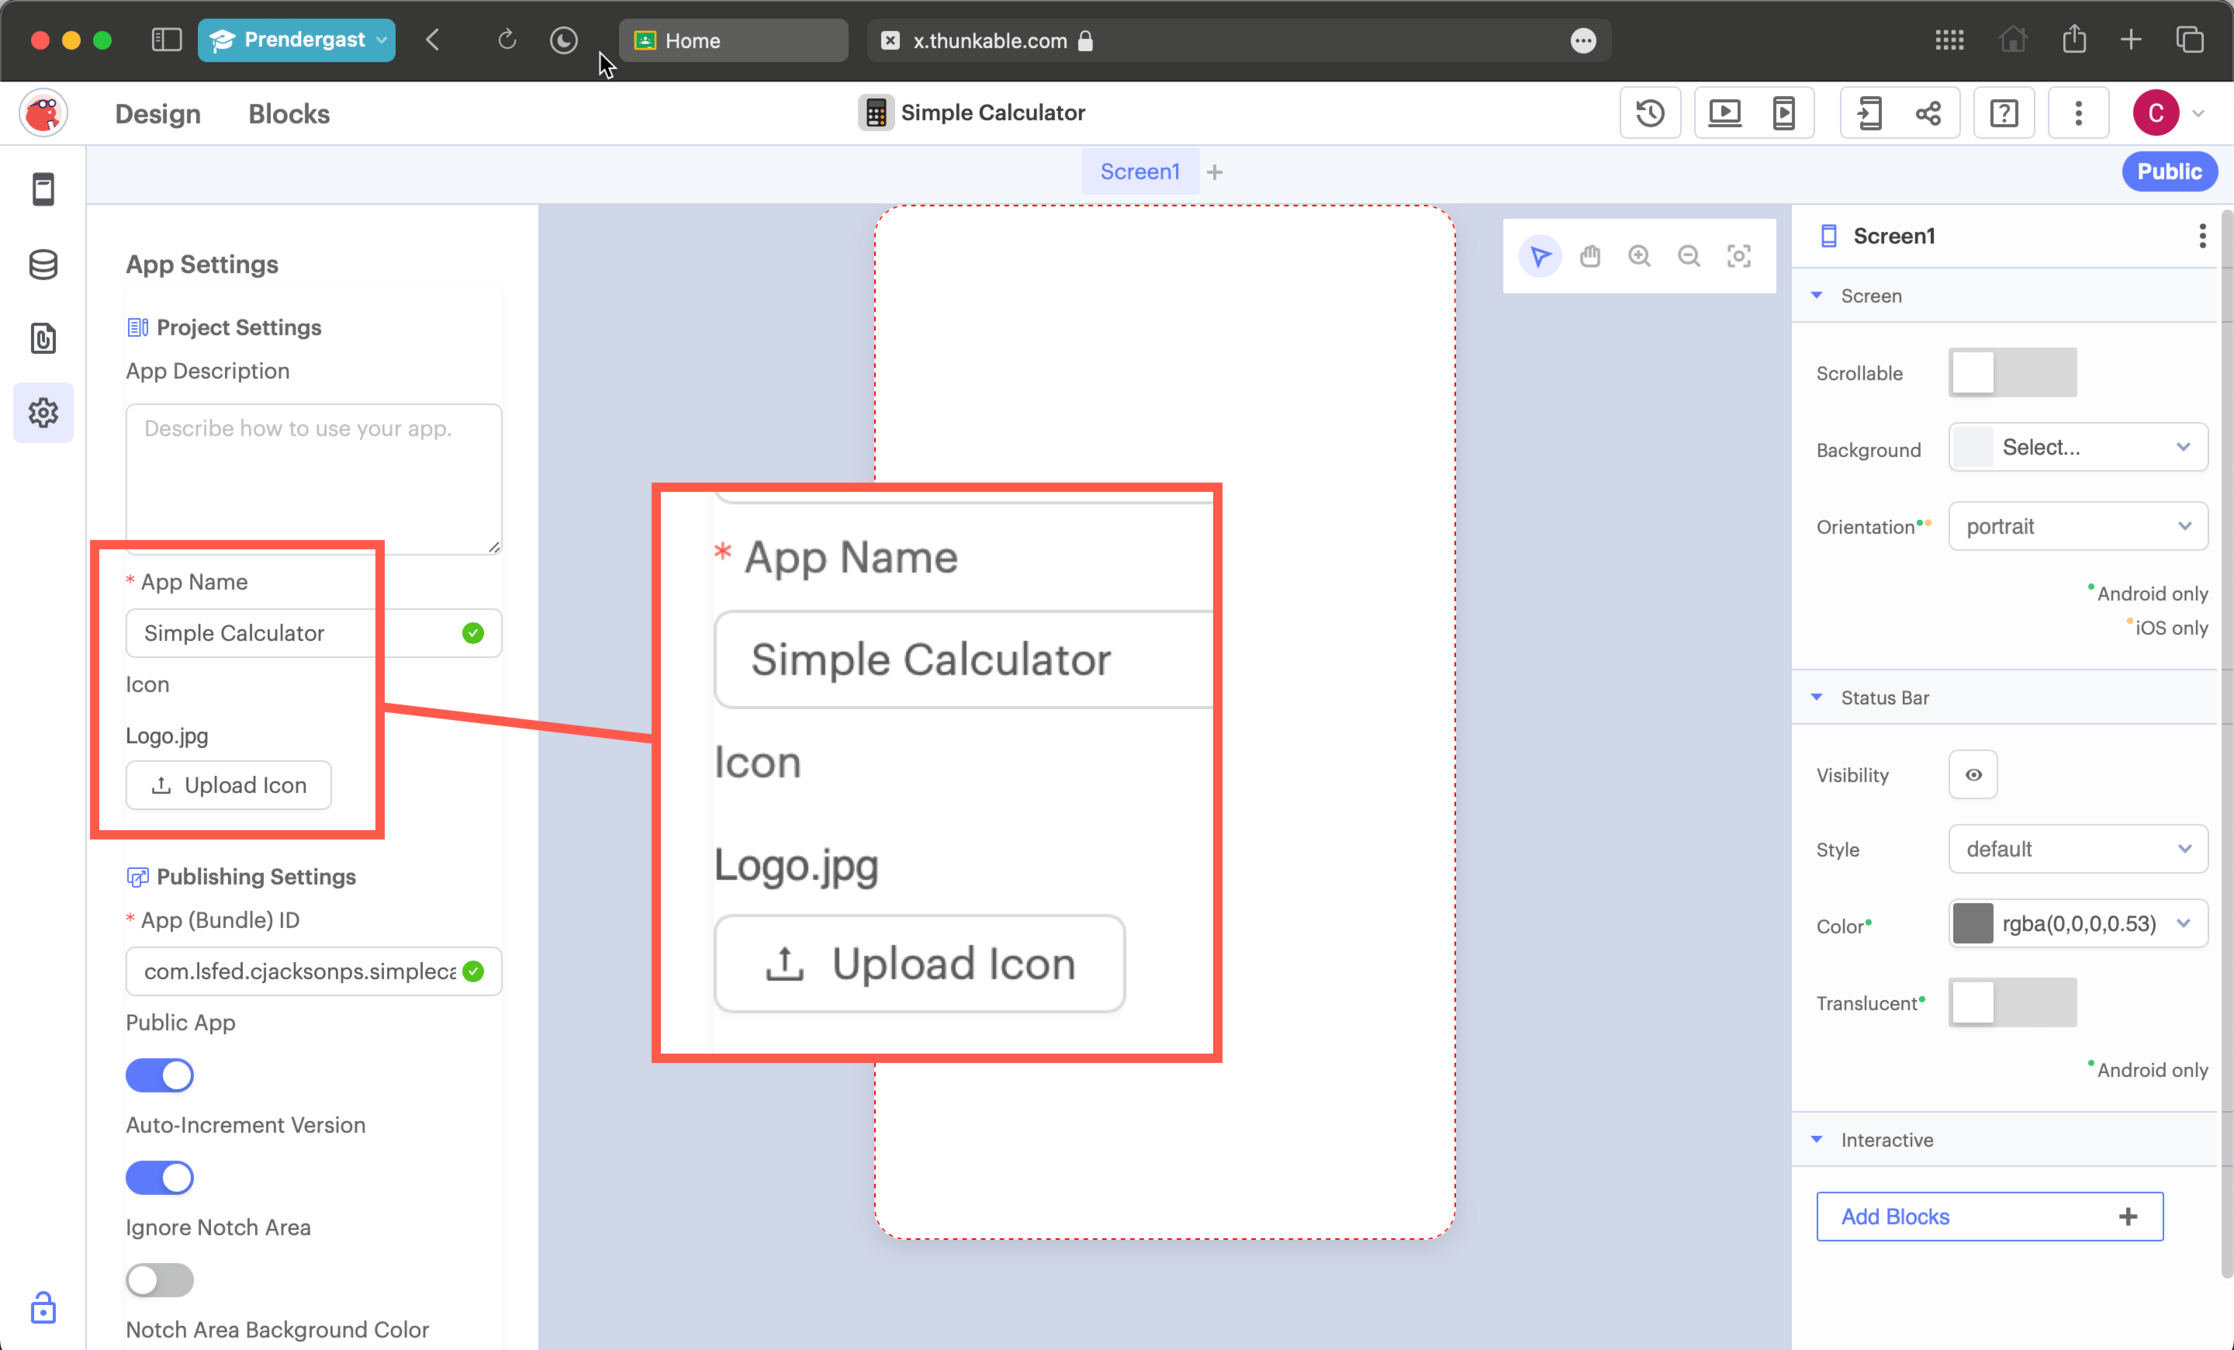2234x1350 pixels.
Task: Enable the Ignore Notch Area toggle
Action: pos(159,1280)
